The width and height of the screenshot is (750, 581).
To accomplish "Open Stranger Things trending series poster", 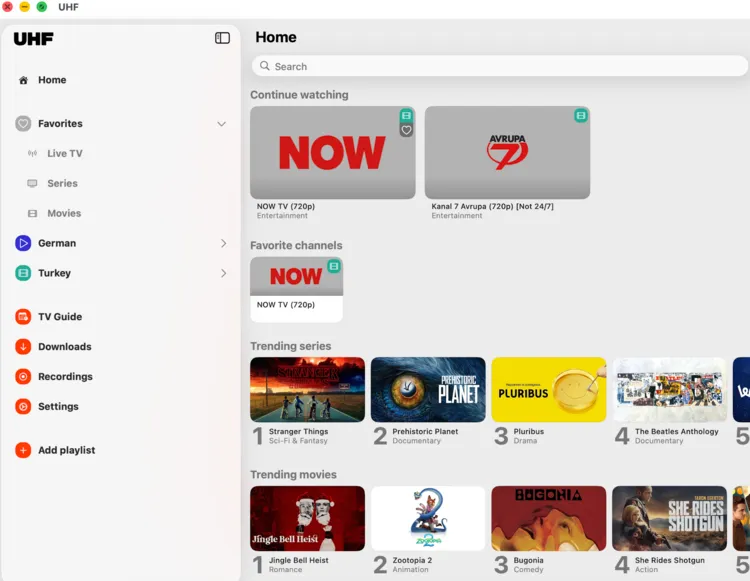I will pos(308,389).
